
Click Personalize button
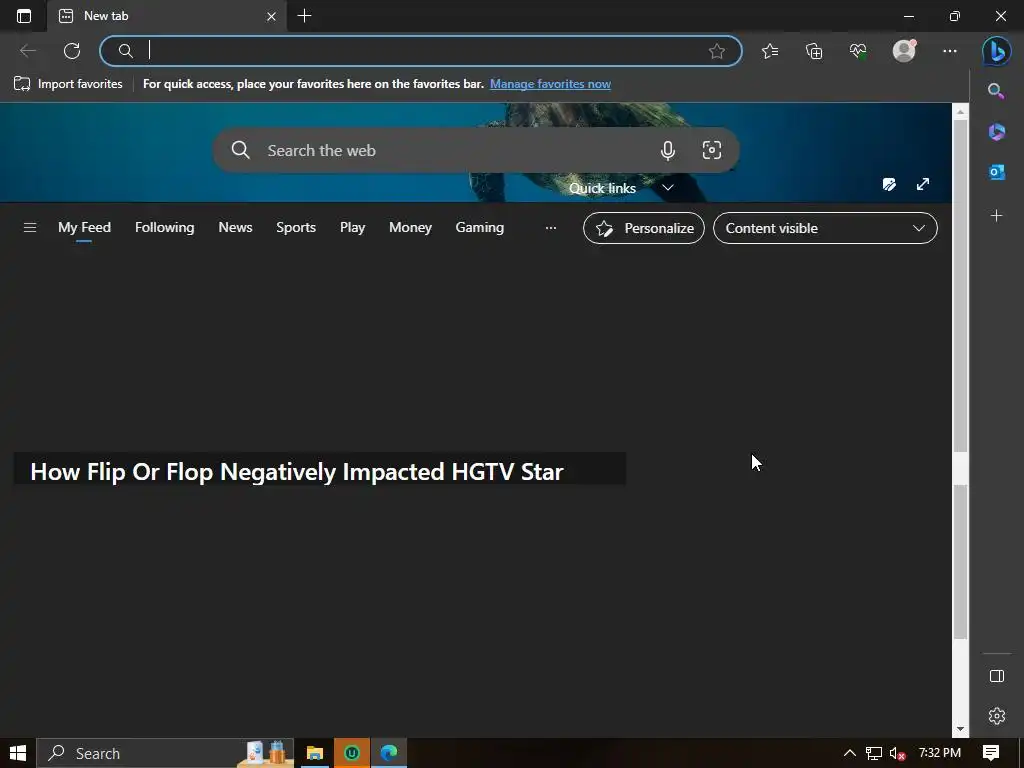click(644, 228)
